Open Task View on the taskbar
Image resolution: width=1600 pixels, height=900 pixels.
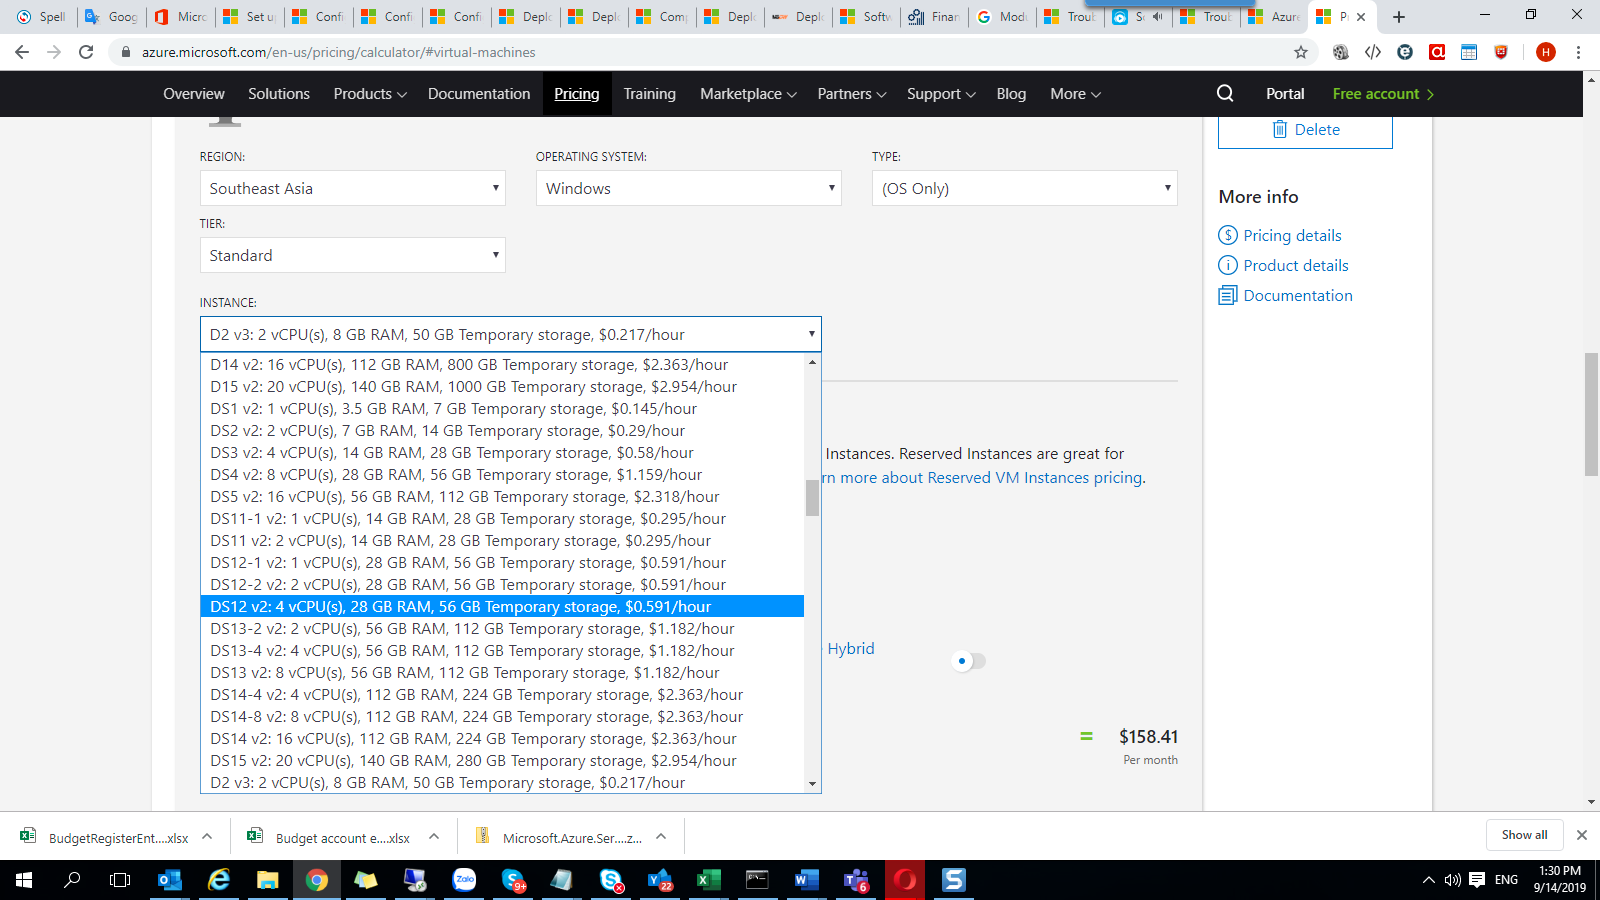(x=120, y=880)
